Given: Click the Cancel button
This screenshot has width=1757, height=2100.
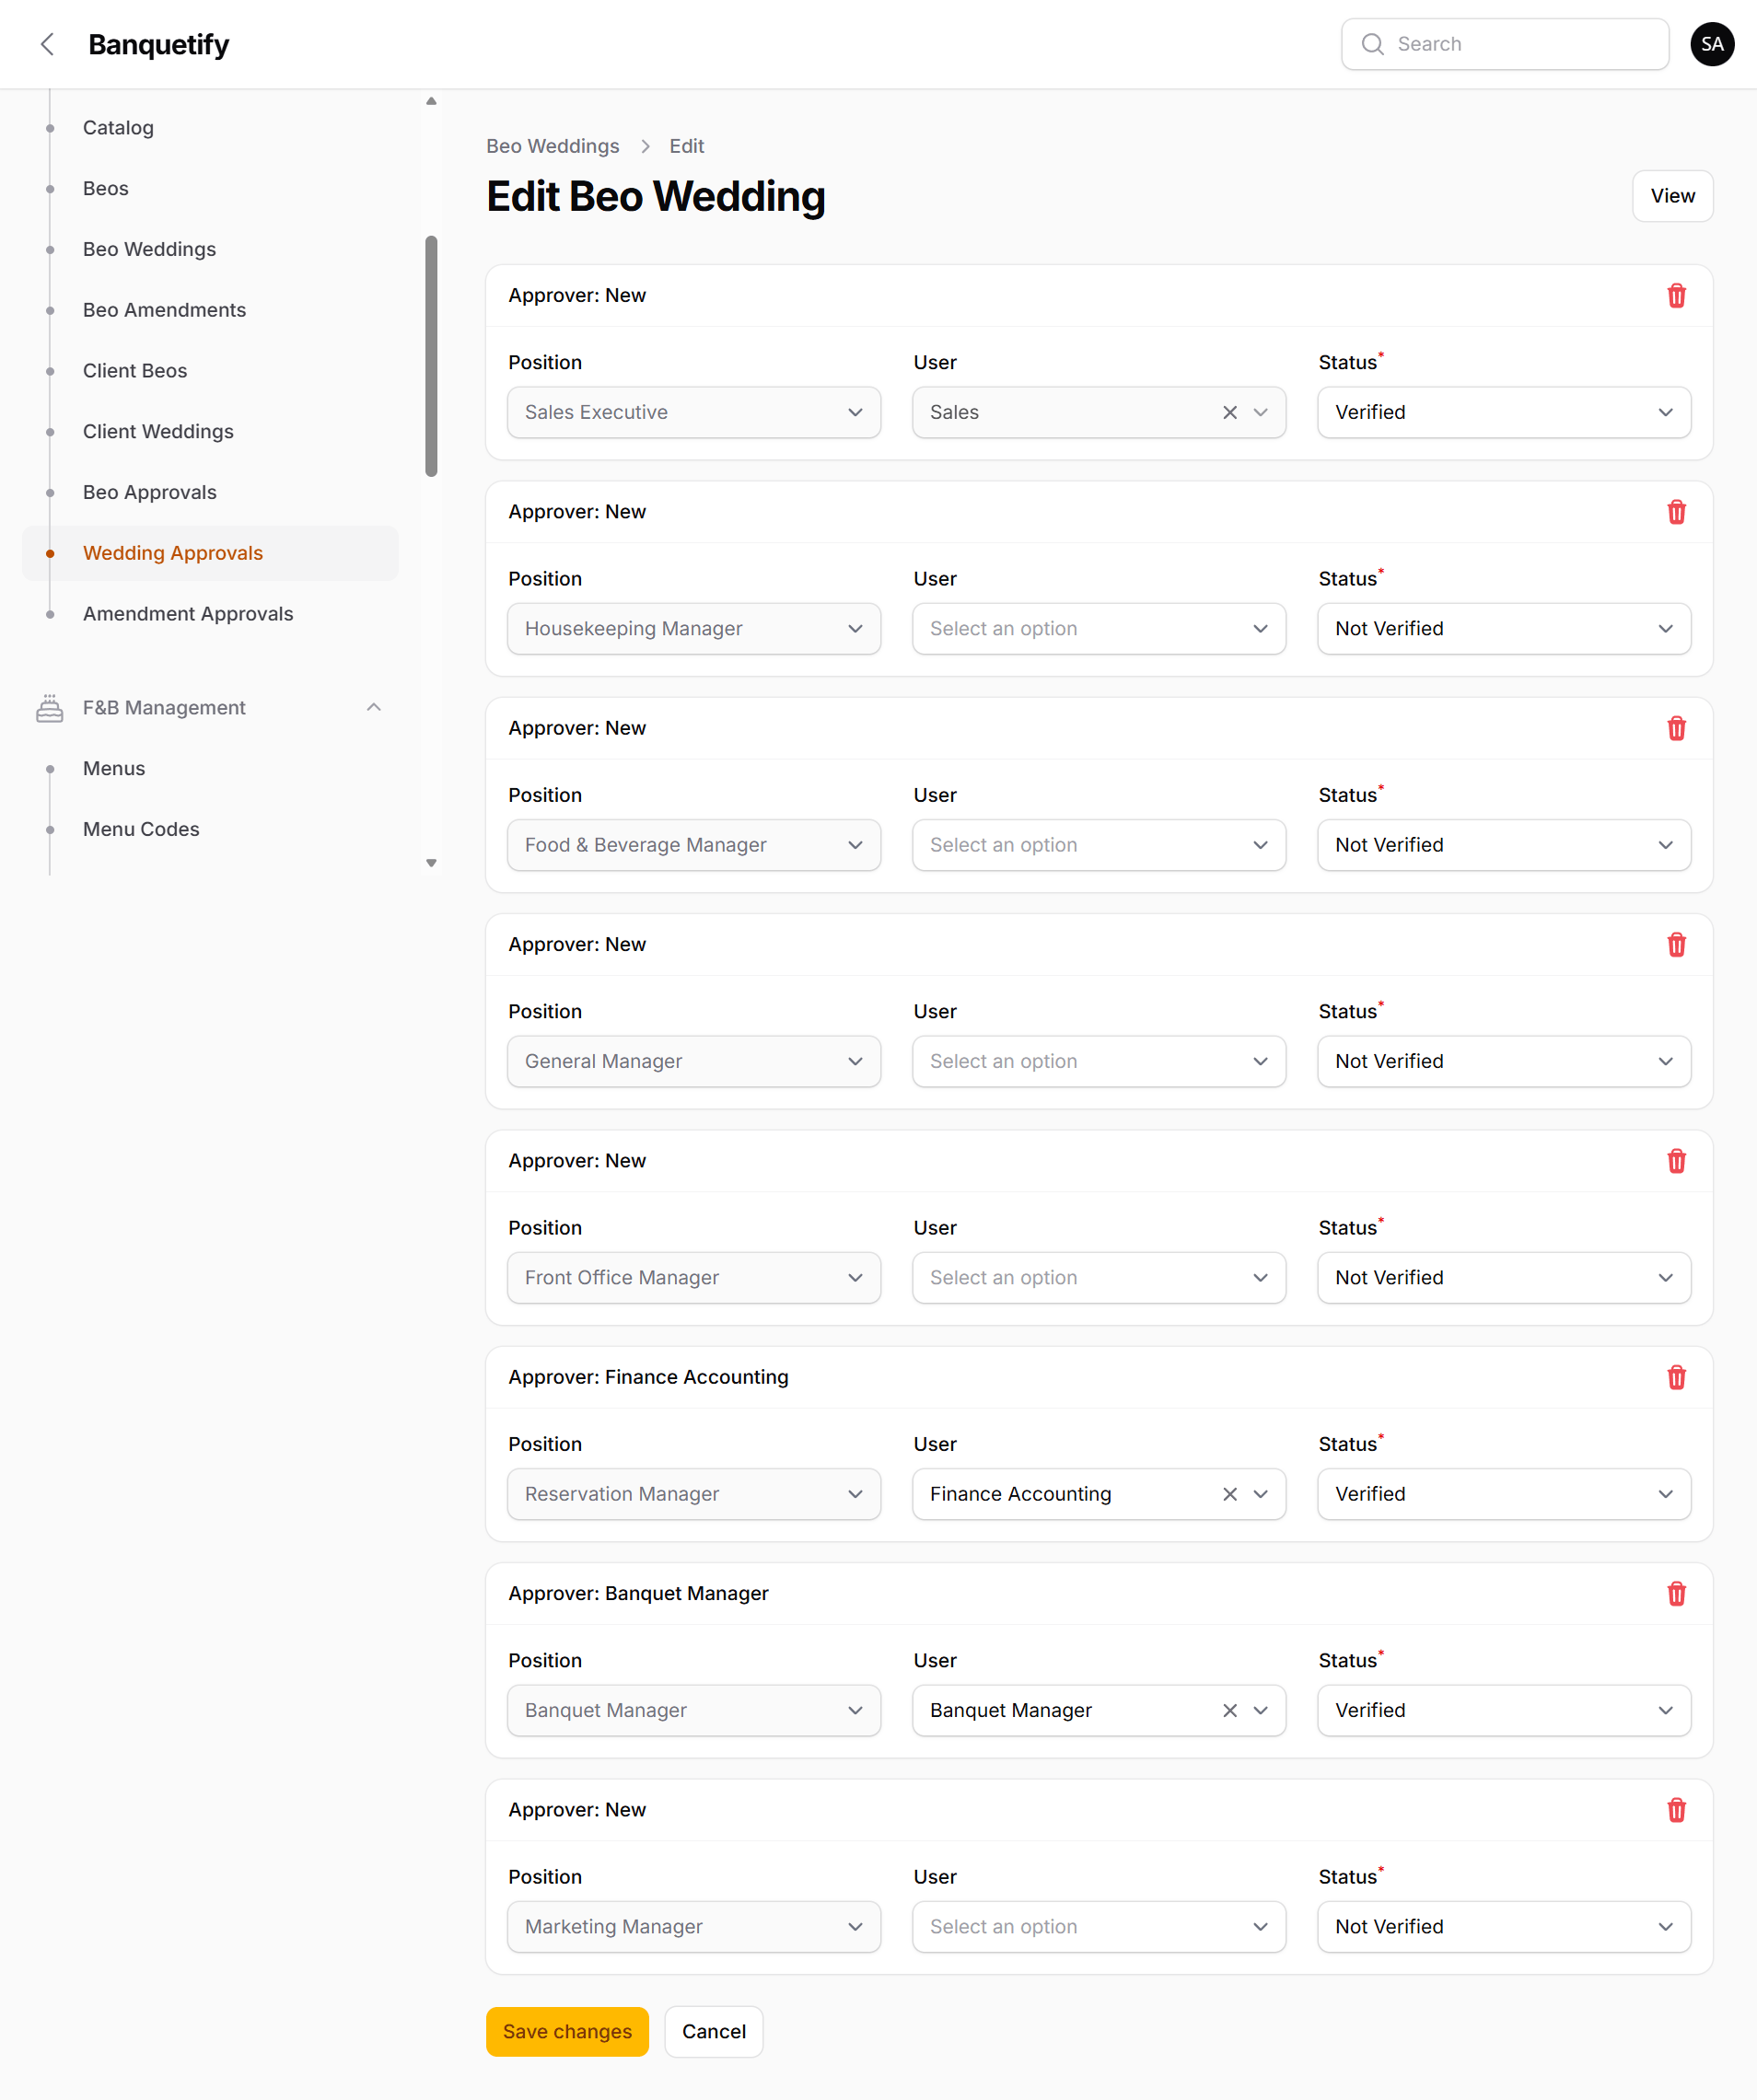Looking at the screenshot, I should tap(714, 2032).
